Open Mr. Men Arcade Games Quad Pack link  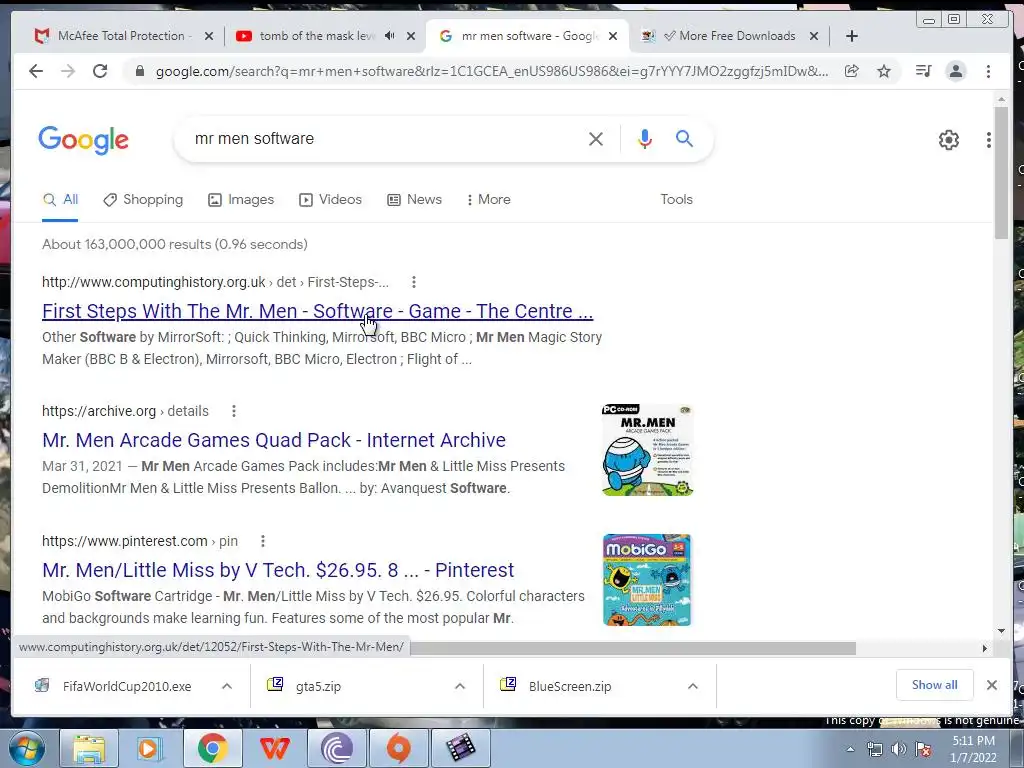coord(274,440)
